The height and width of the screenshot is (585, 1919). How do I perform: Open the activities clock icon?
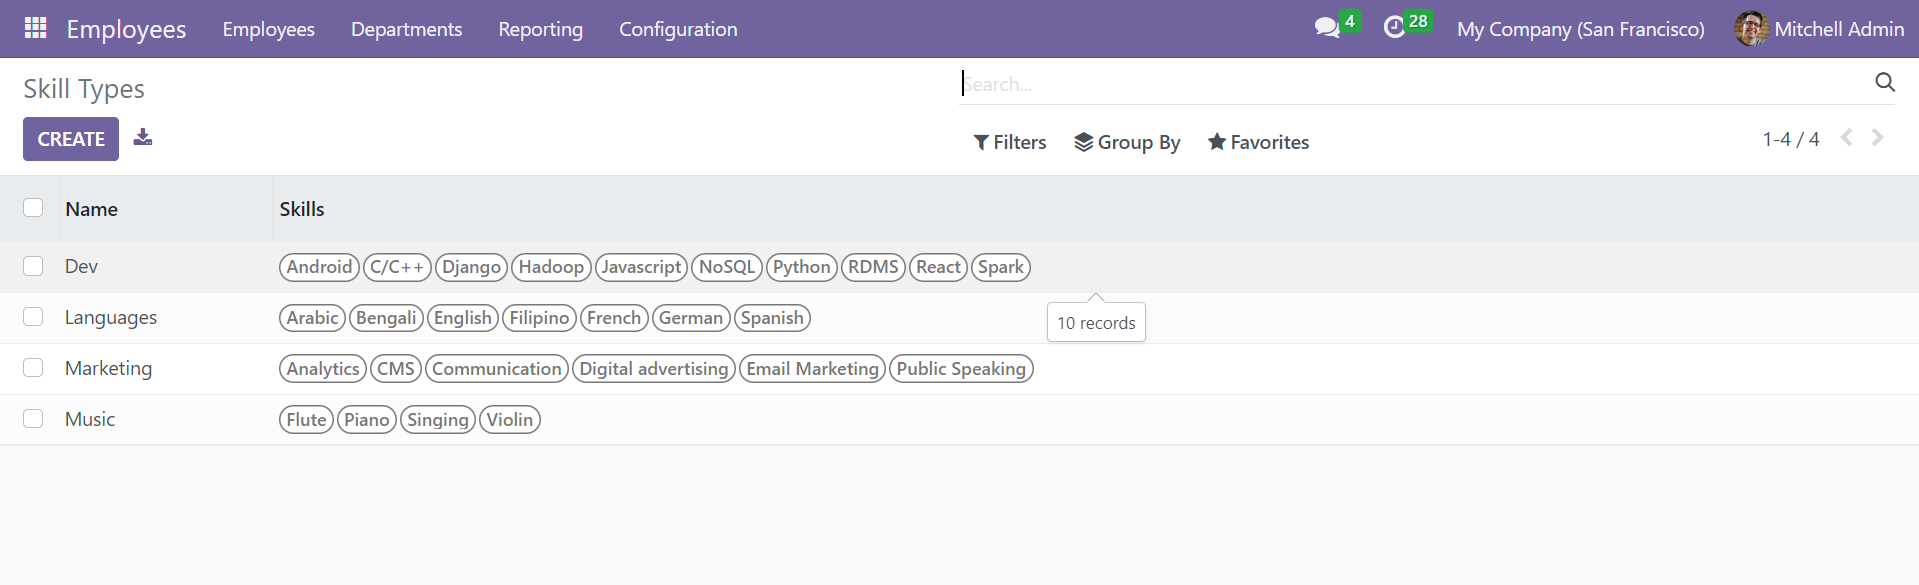tap(1394, 28)
